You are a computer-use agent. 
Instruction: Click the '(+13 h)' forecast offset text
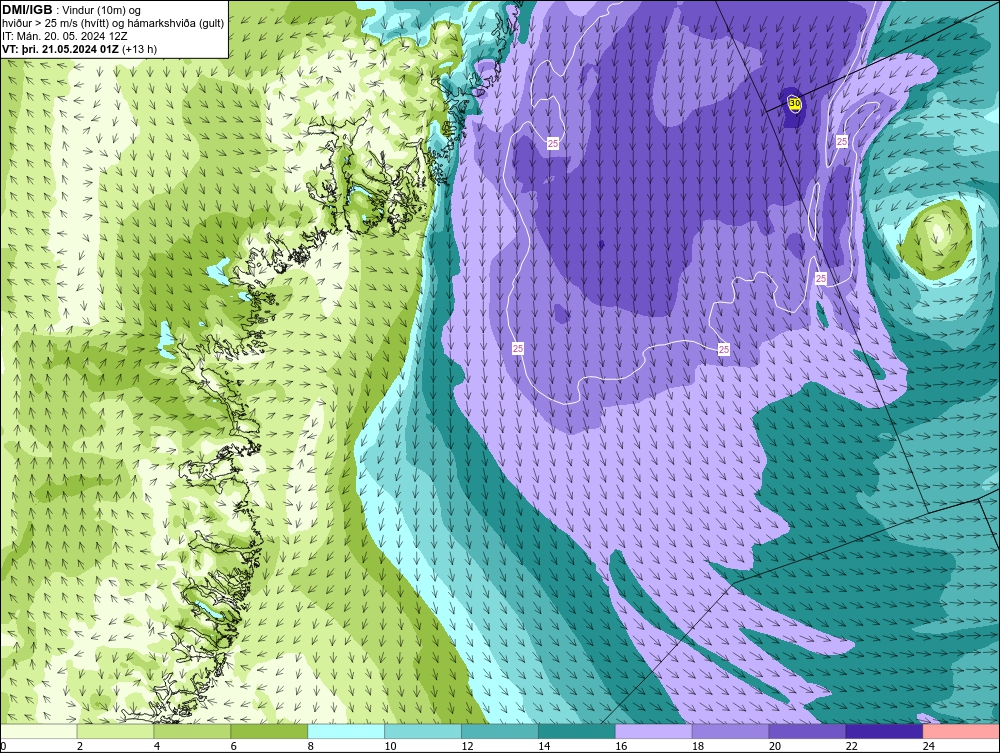coord(139,49)
